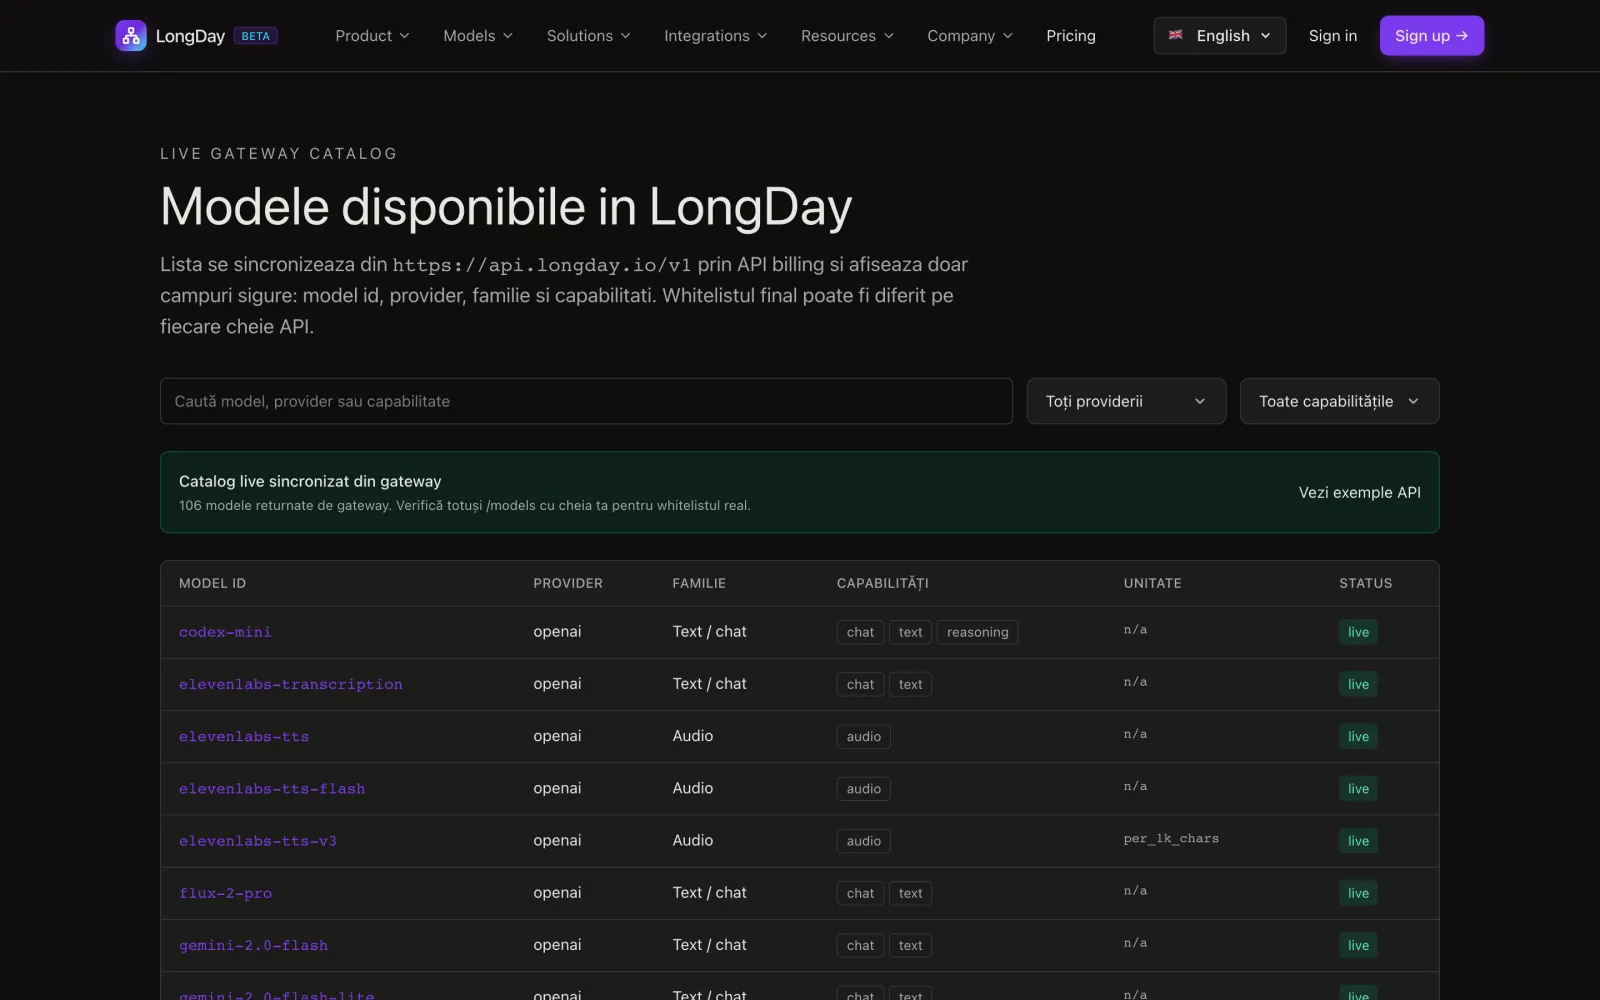Open the elevenlabs-tts-v3 model link
Screen dimensions: 1600x1000
(x=258, y=841)
